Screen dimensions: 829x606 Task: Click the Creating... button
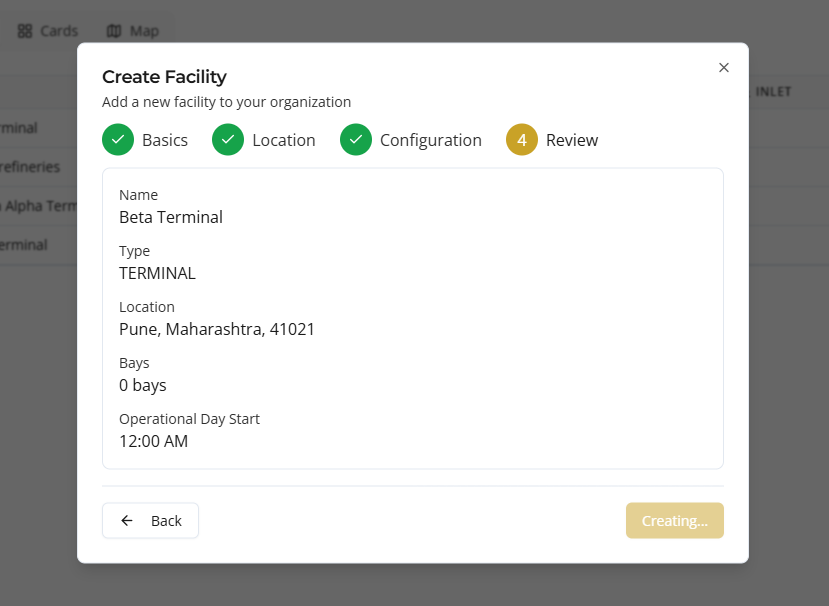675,521
